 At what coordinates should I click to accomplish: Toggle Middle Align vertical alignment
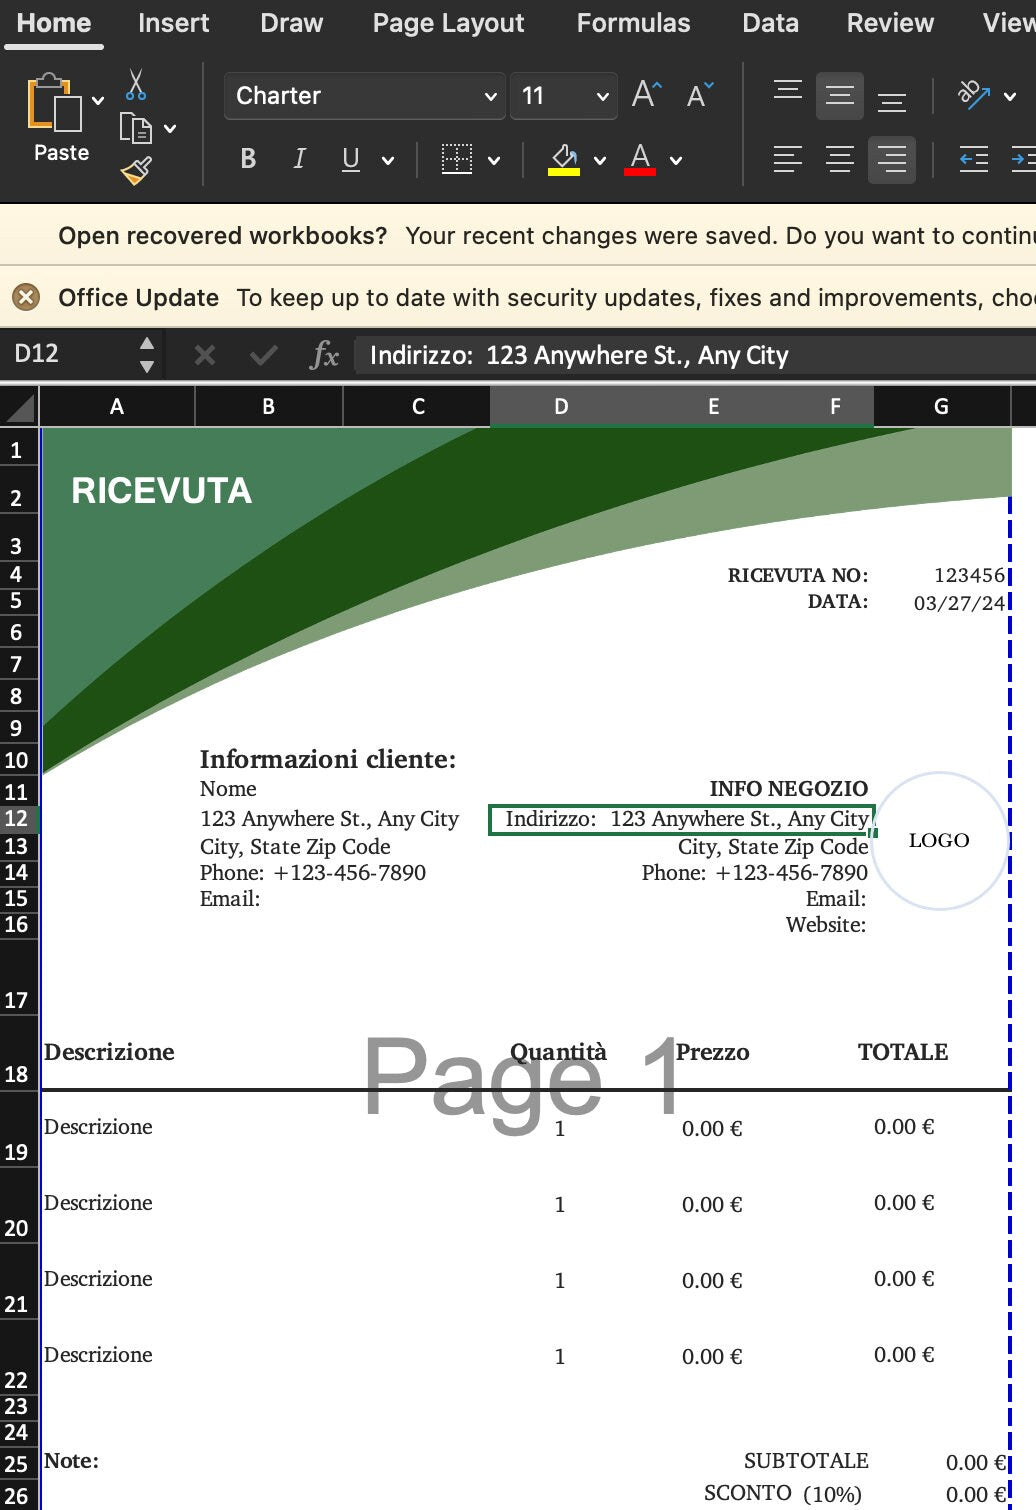(x=840, y=96)
